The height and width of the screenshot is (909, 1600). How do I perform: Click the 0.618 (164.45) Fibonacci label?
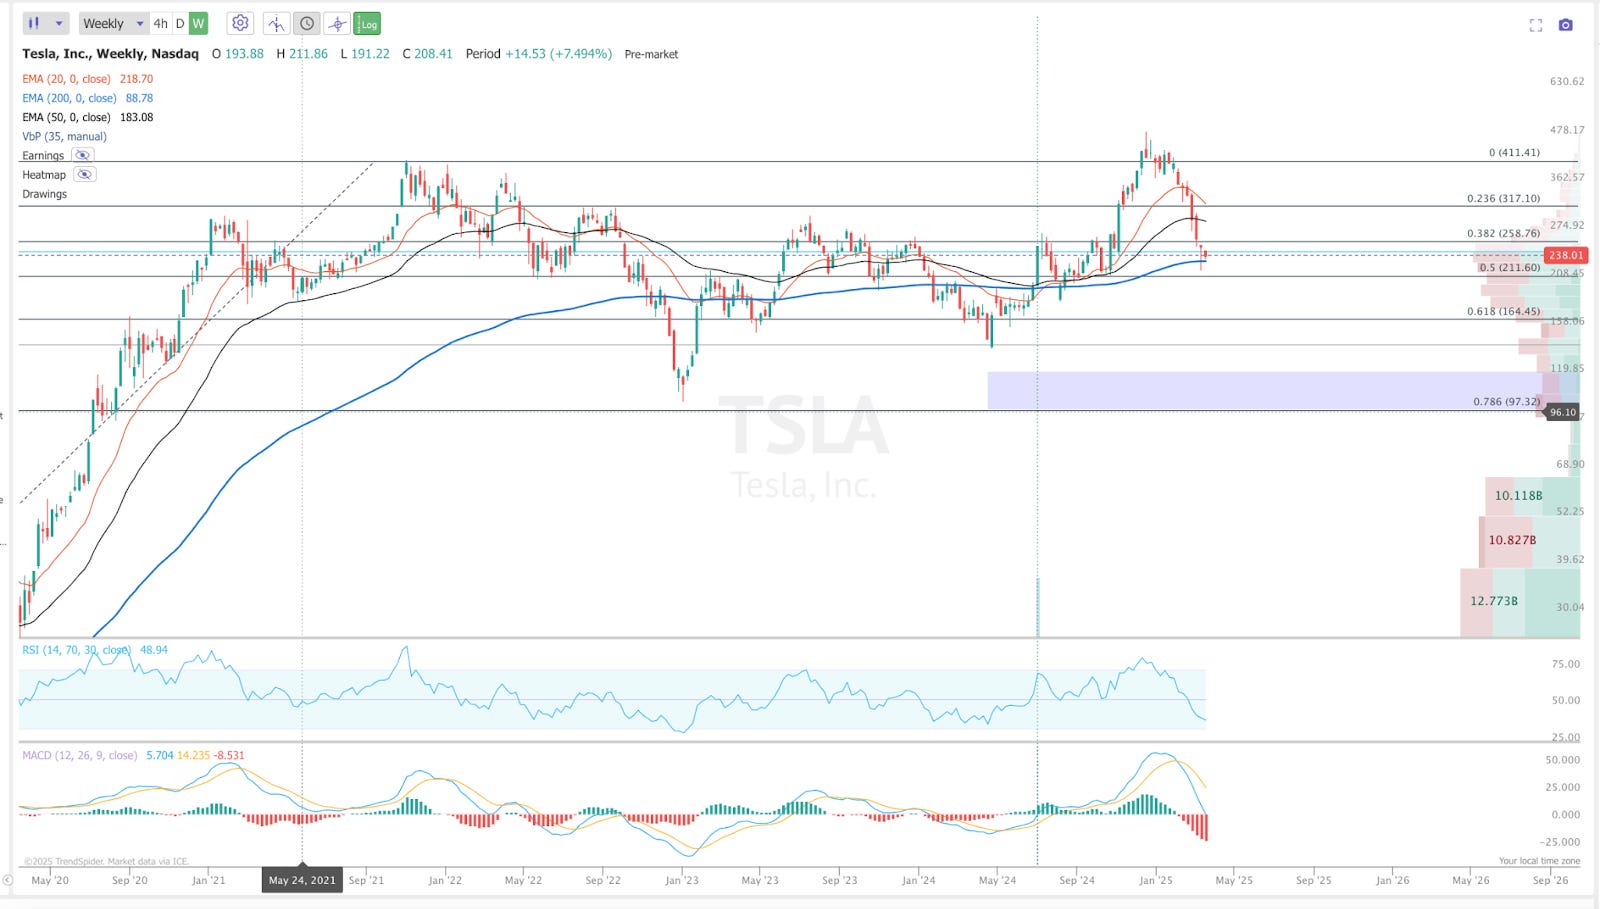[1503, 311]
